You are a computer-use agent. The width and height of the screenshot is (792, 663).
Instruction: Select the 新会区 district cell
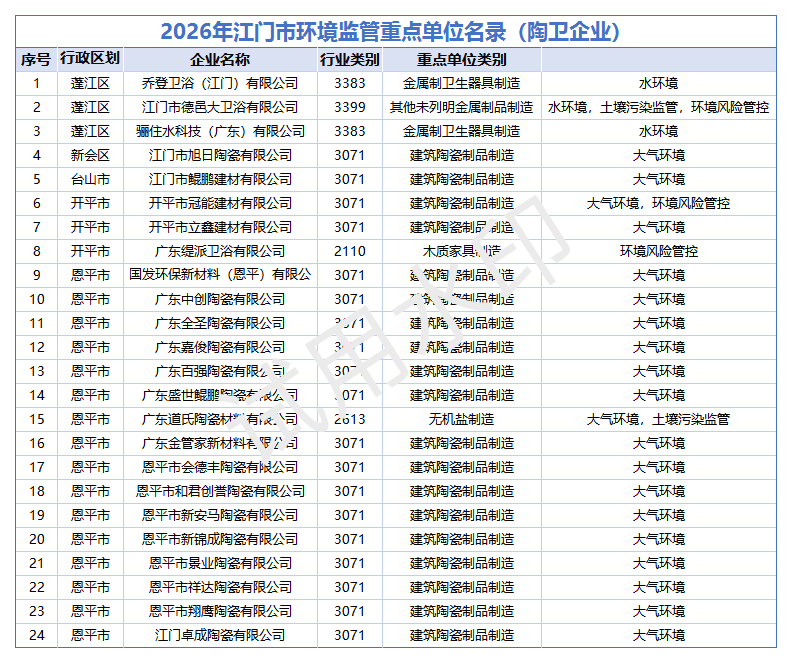90,155
